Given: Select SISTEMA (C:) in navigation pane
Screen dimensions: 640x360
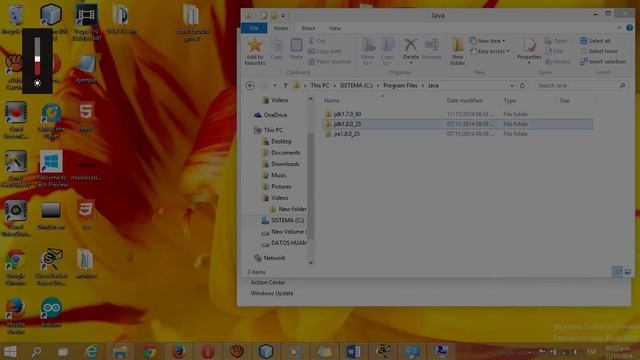Looking at the screenshot, I should [282, 220].
